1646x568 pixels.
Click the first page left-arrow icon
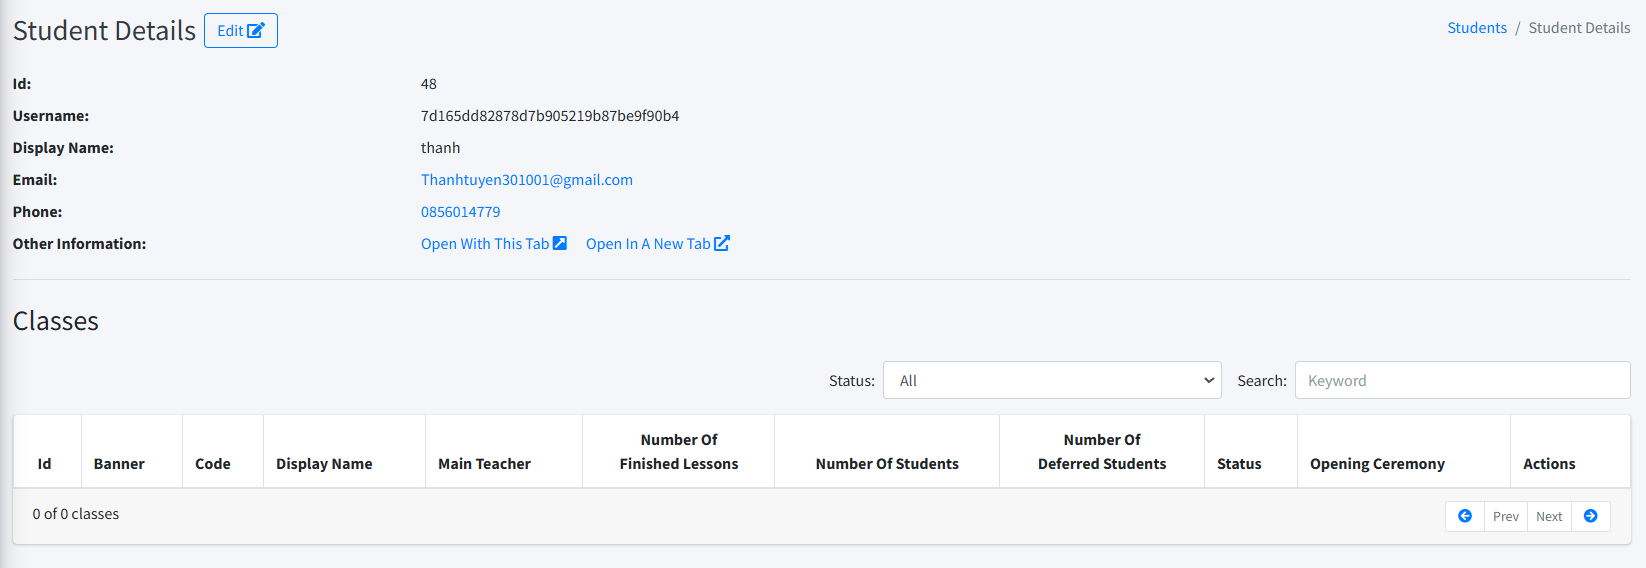click(x=1465, y=516)
